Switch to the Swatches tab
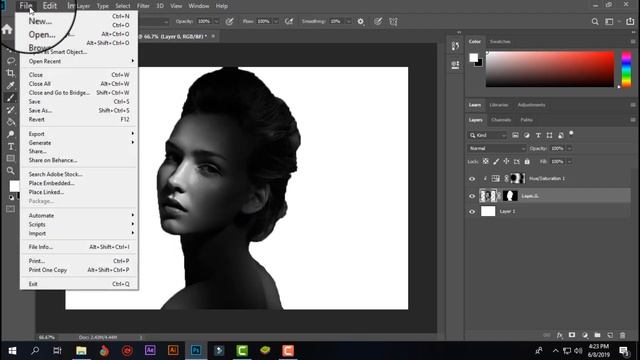Image resolution: width=640 pixels, height=360 pixels. 500,42
